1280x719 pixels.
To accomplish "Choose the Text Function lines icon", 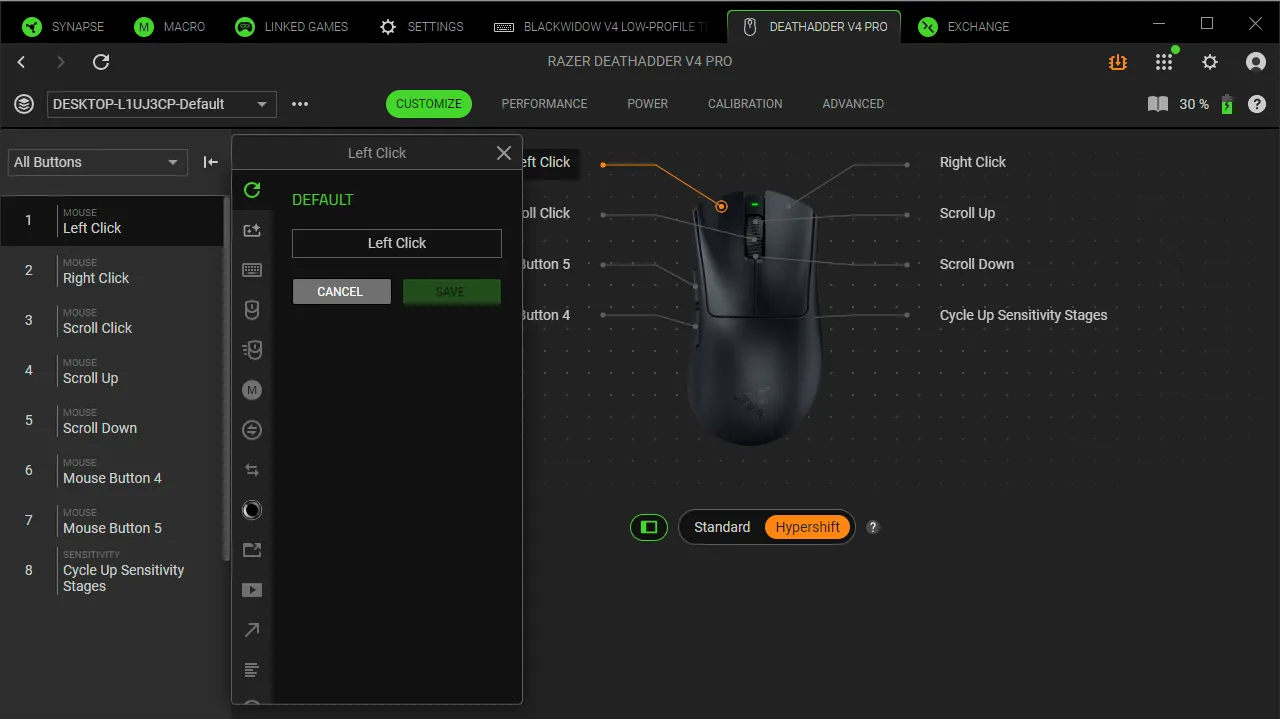I will pos(252,670).
